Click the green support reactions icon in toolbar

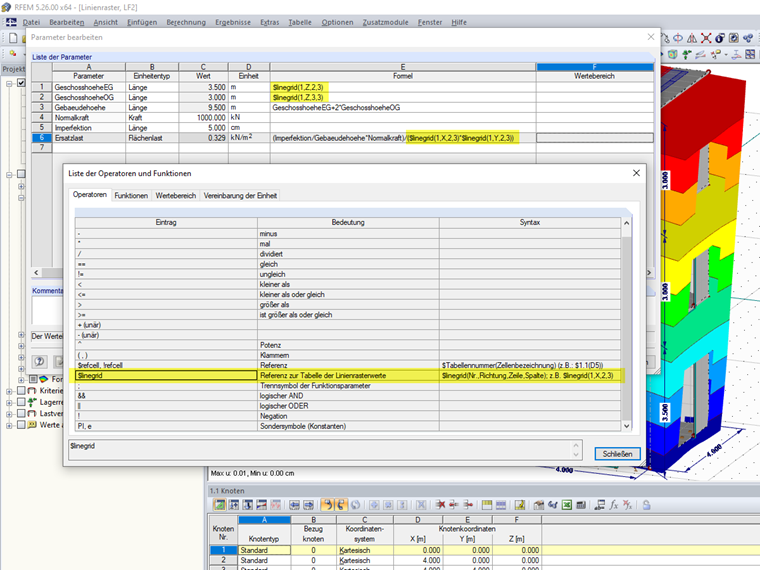(x=687, y=54)
